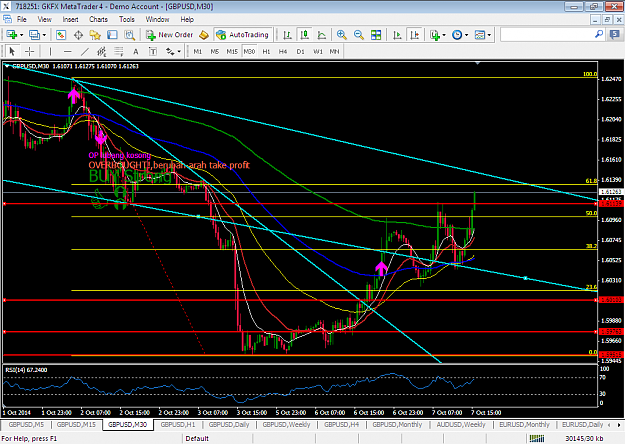Switch timeframe to M15

232,51
